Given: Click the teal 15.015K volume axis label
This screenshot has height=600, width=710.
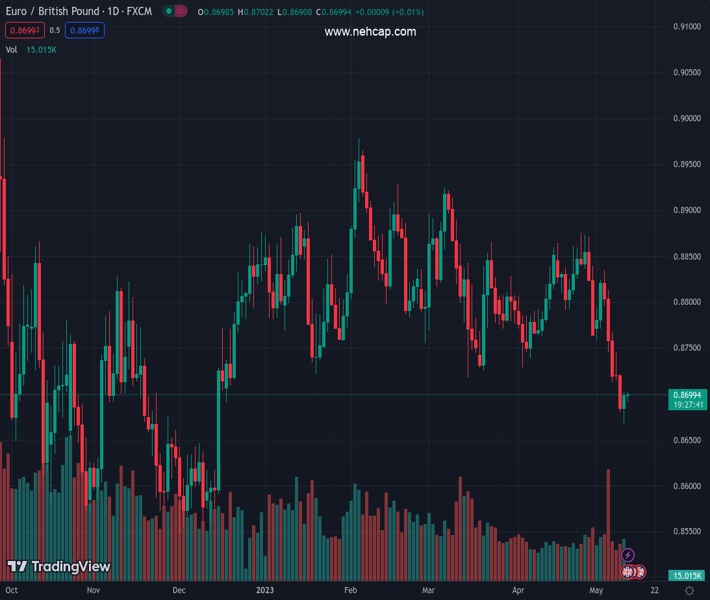Looking at the screenshot, I should click(x=688, y=576).
